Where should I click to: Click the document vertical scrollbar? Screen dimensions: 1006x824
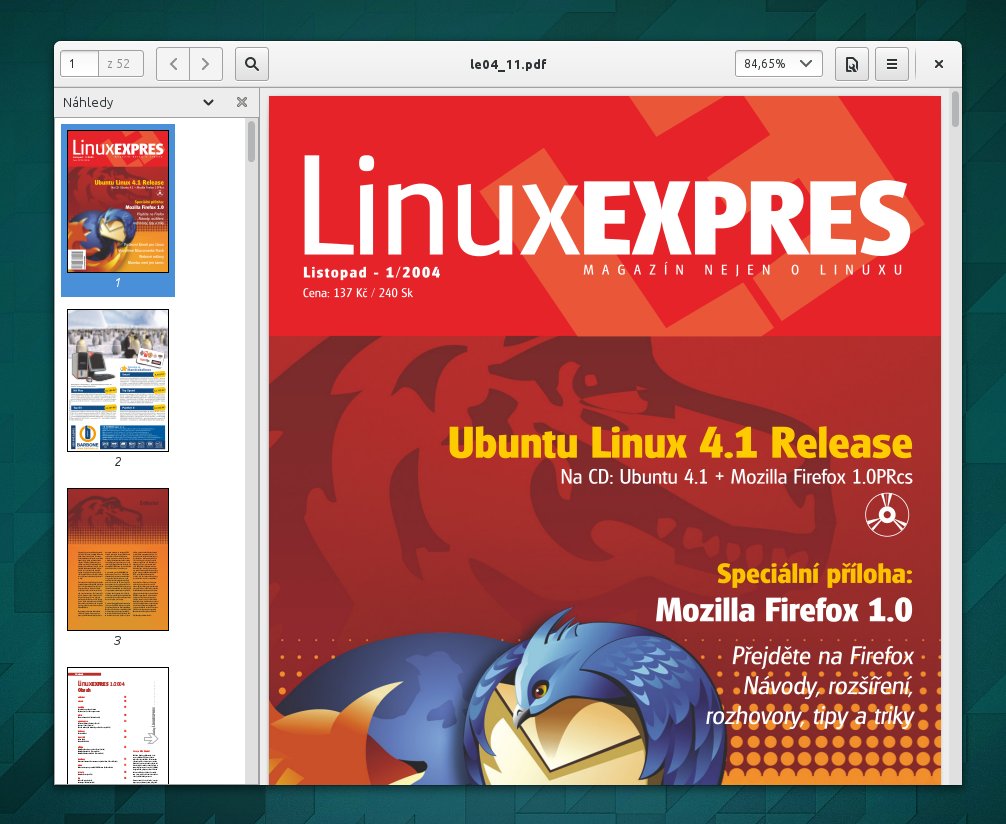click(x=955, y=109)
